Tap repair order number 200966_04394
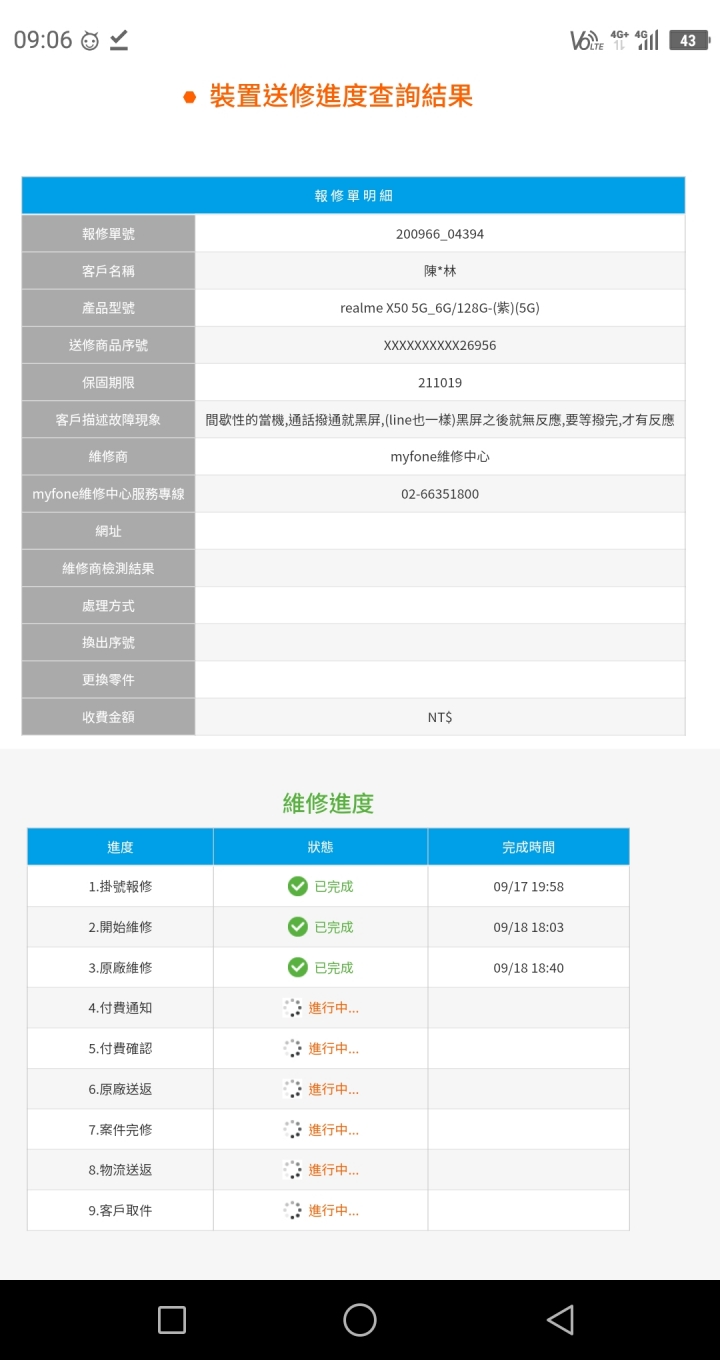 coord(440,234)
